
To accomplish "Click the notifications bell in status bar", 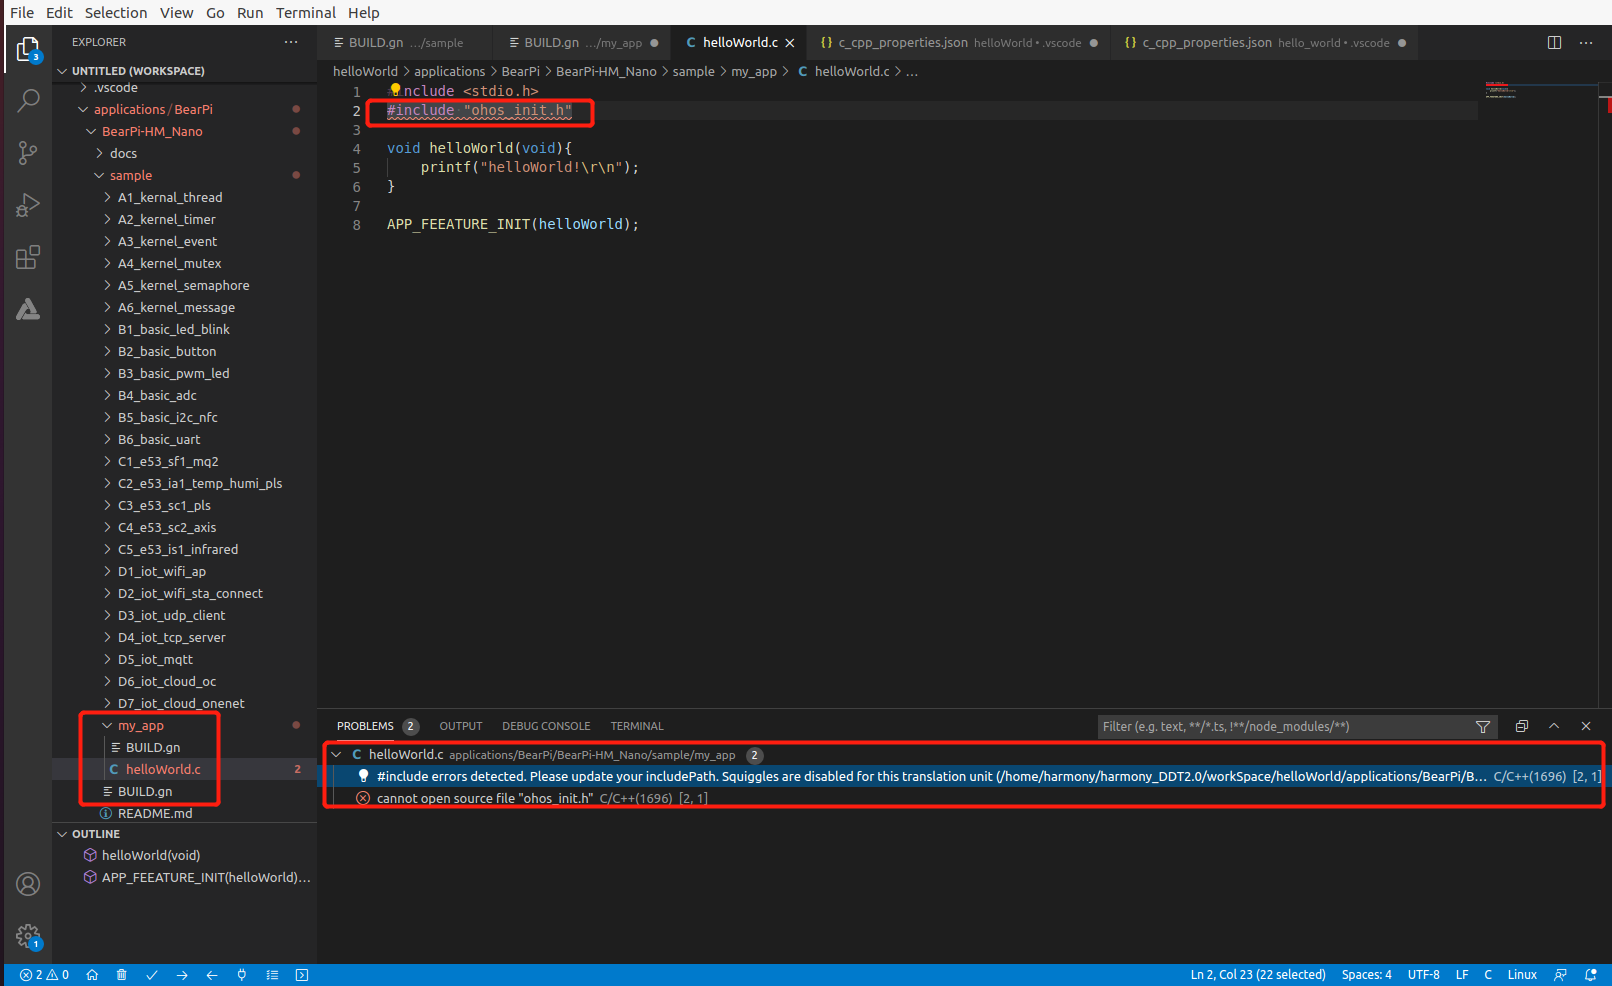I will [x=1591, y=975].
